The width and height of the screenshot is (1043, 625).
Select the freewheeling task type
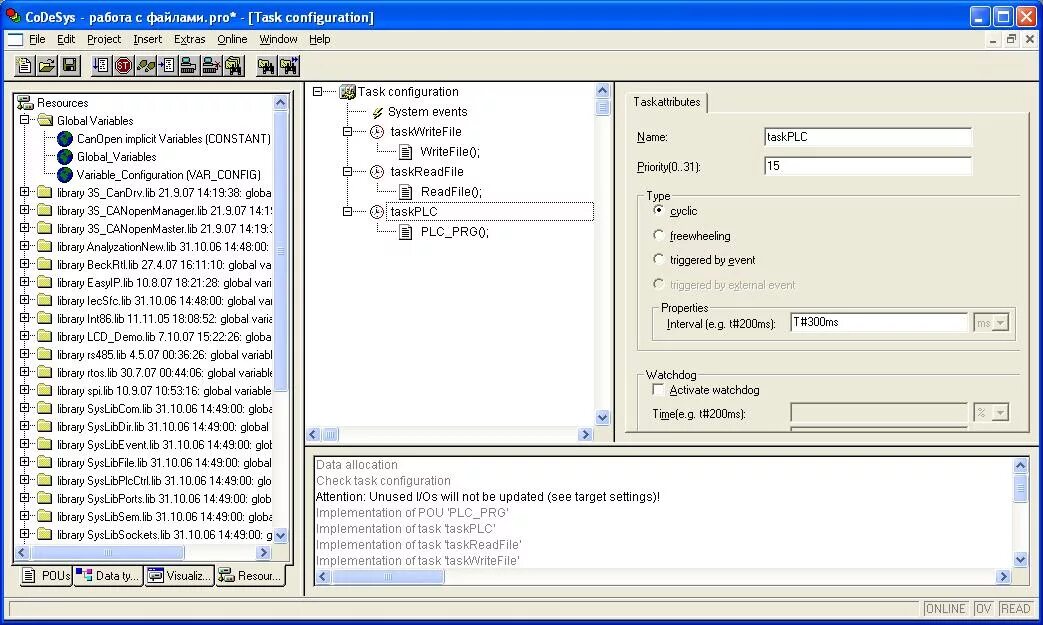point(659,235)
